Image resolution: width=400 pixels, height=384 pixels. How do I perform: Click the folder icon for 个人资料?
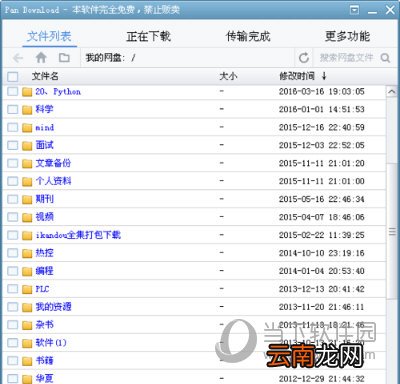tap(27, 182)
